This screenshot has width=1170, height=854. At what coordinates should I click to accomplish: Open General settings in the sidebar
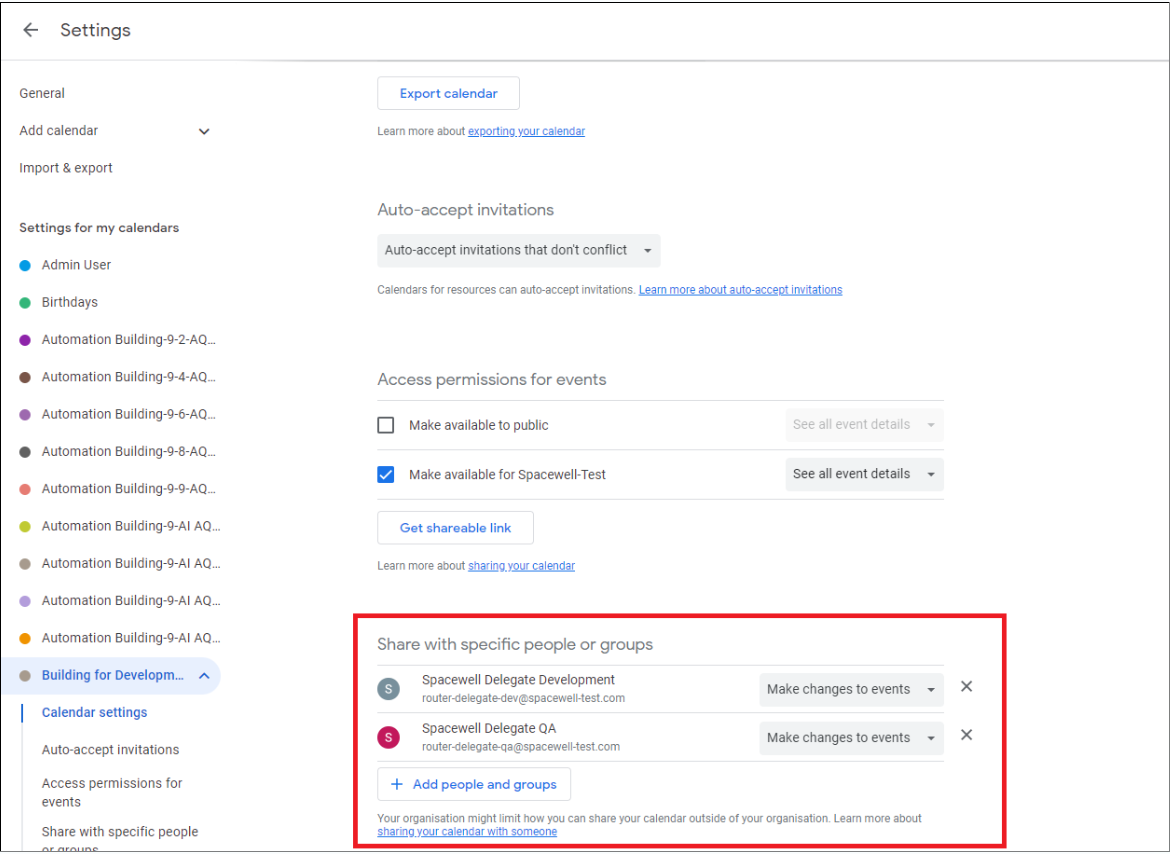pos(42,93)
